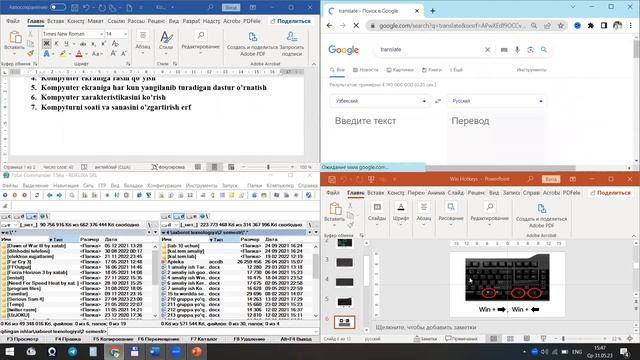
Task: Click Фокусировка mode in Word's status bar
Action: pos(168,167)
